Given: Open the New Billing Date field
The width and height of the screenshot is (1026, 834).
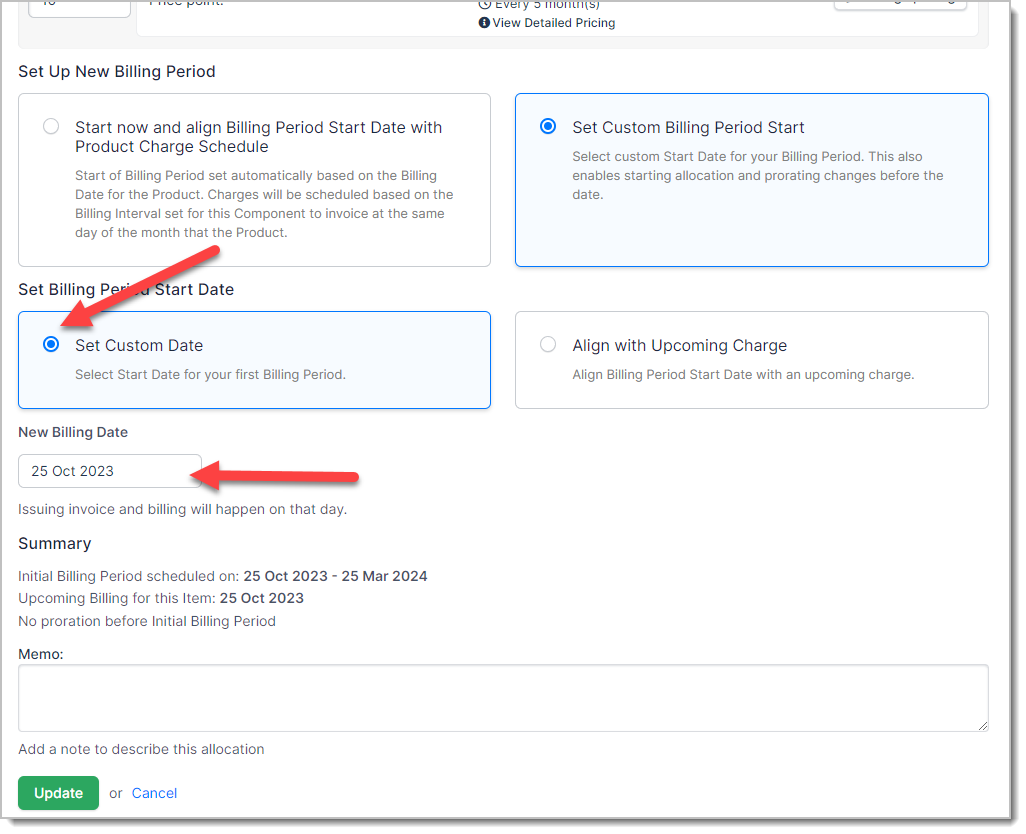Looking at the screenshot, I should (110, 471).
